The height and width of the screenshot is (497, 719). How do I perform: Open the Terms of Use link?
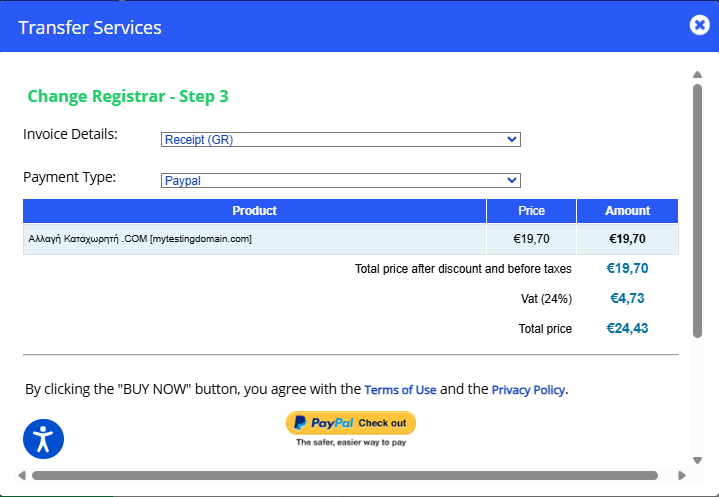400,390
